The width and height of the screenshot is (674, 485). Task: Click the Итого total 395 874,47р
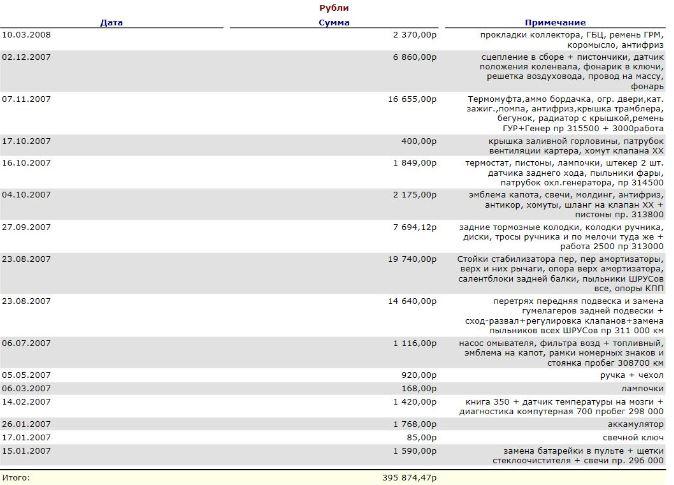pyautogui.click(x=402, y=478)
